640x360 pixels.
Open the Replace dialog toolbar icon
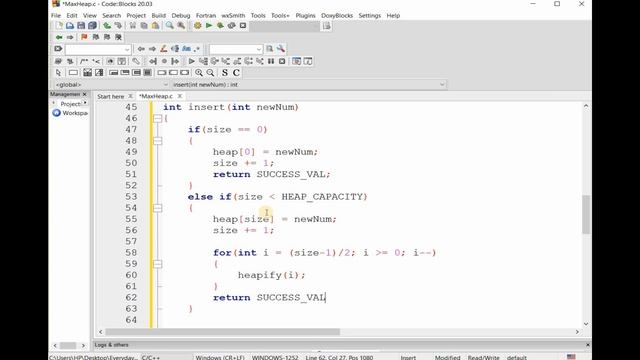tap(181, 26)
